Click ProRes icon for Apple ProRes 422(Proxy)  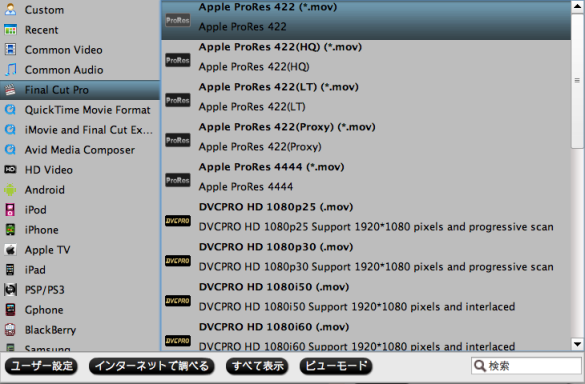click(x=178, y=140)
